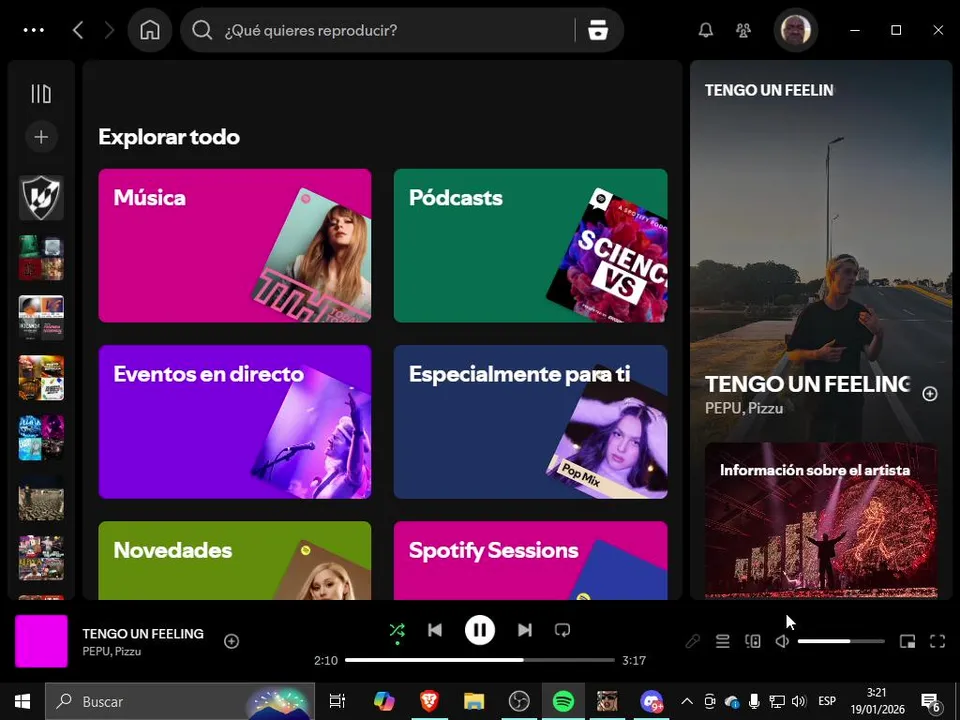Open the Música category card

[x=235, y=246]
